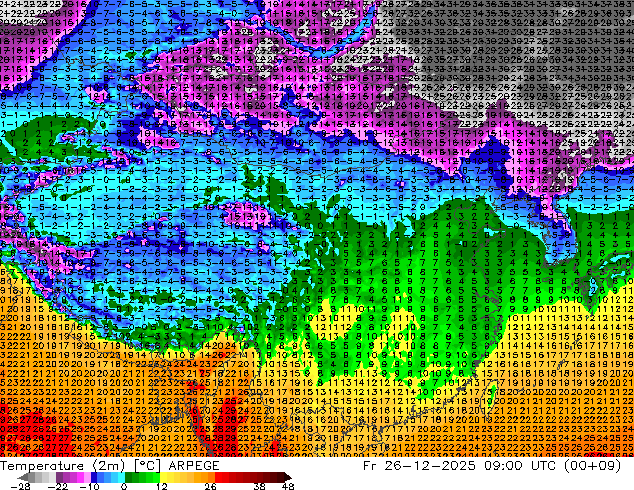Click the '38' legend value
The height and width of the screenshot is (490, 634).
(x=260, y=486)
